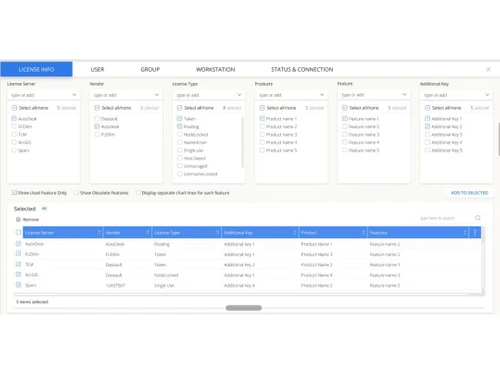
Task: Sort table by Product column arrows
Action: coord(363,232)
